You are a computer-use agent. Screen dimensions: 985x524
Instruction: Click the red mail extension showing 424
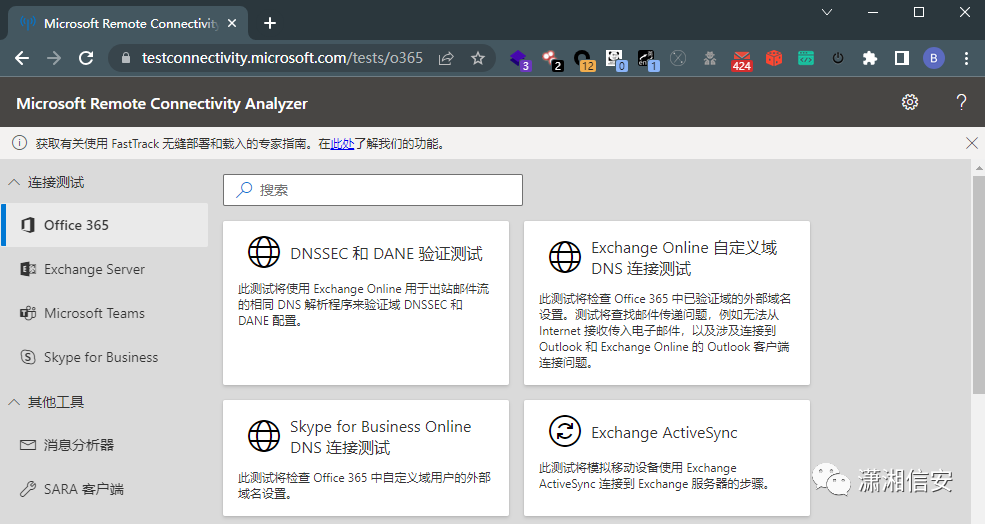(x=742, y=60)
